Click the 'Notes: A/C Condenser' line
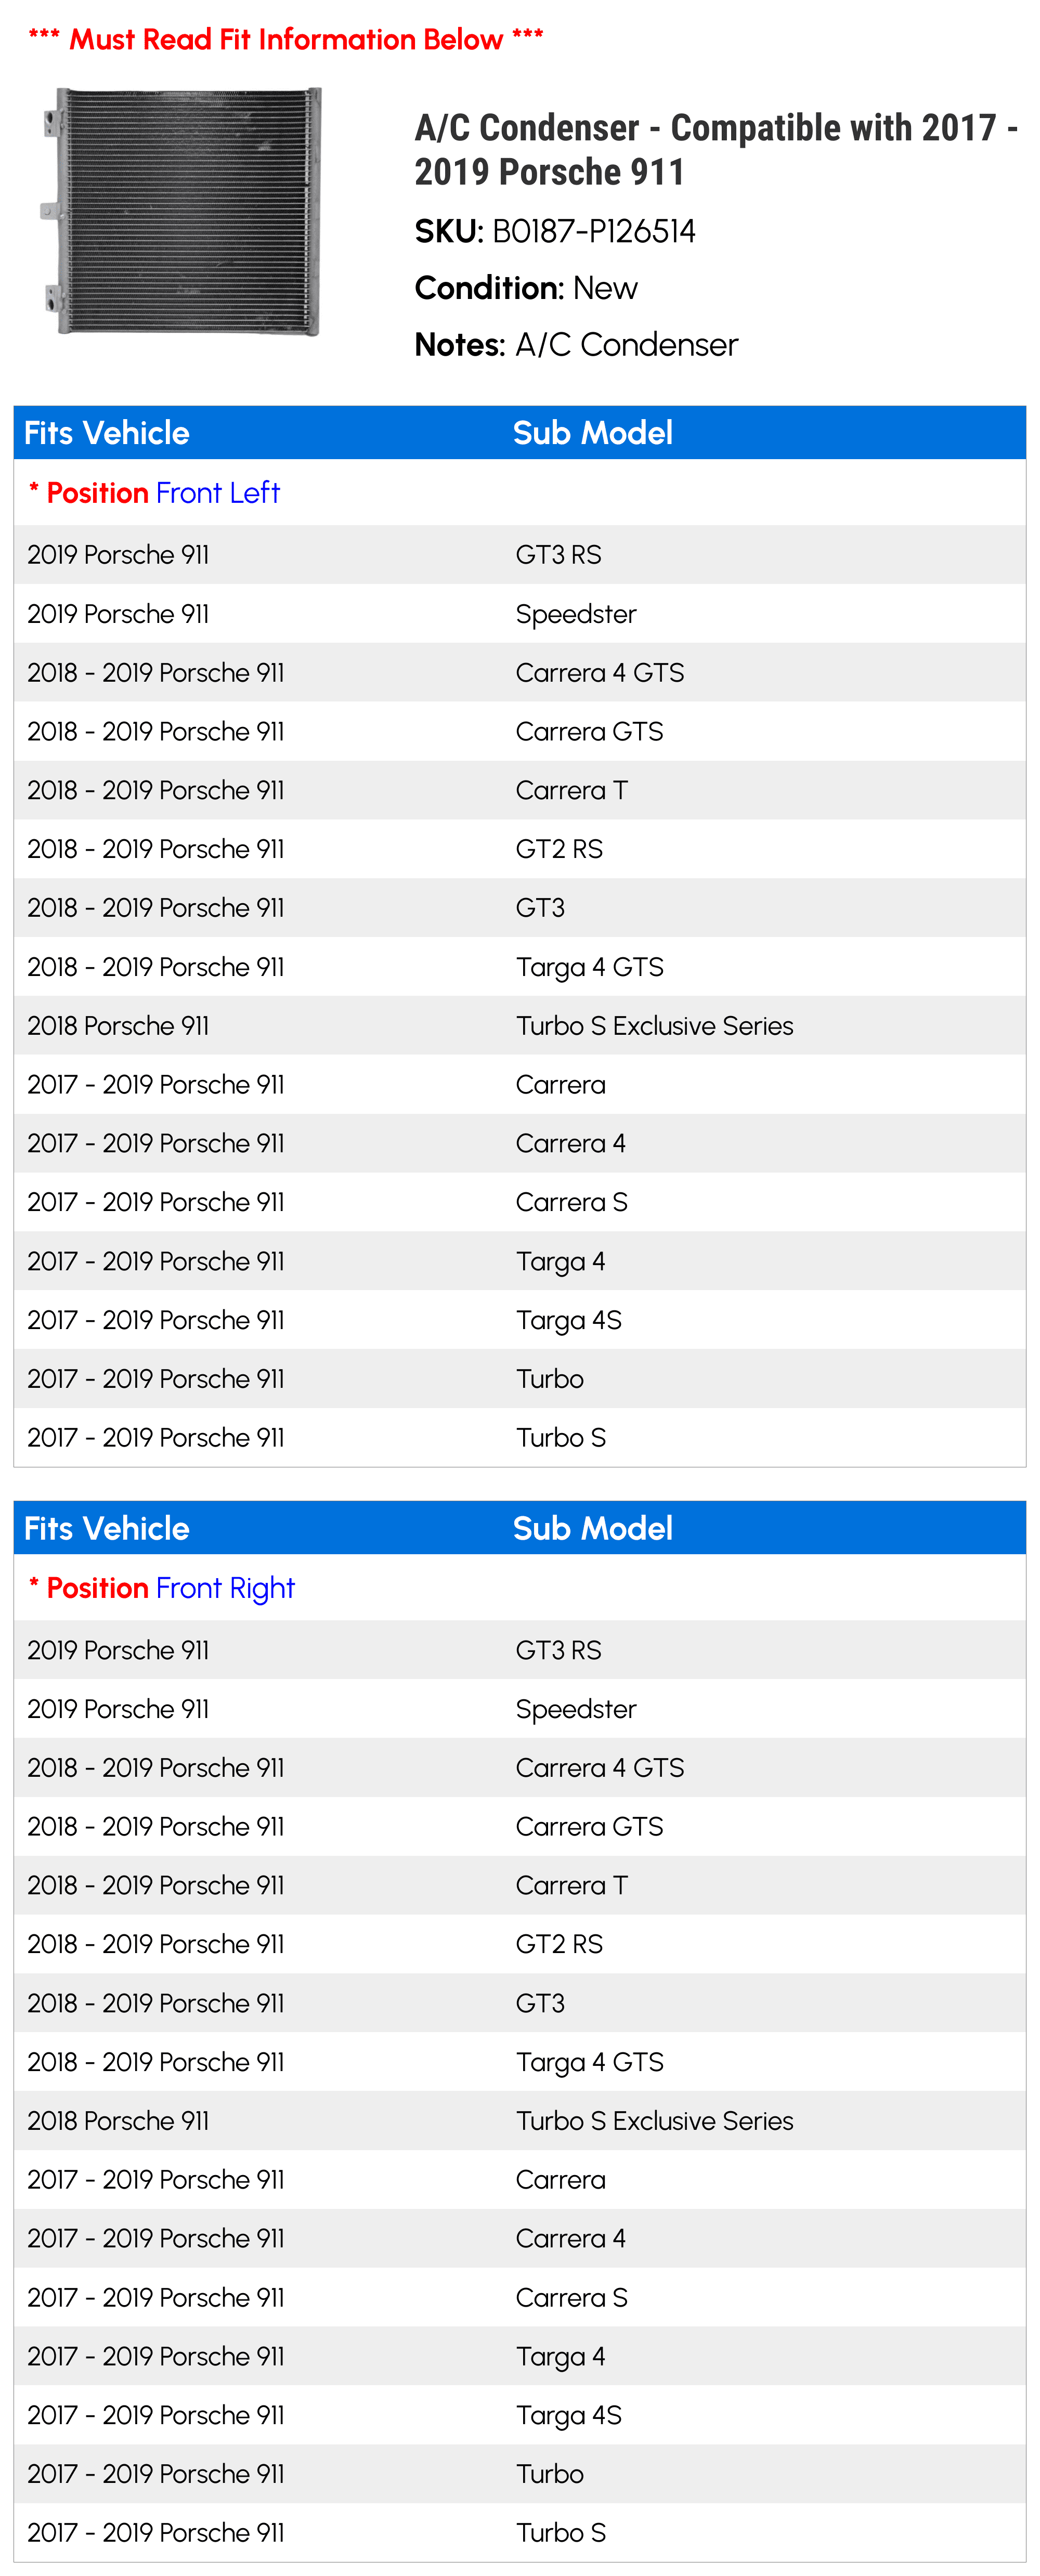Image resolution: width=1040 pixels, height=2576 pixels. click(576, 345)
